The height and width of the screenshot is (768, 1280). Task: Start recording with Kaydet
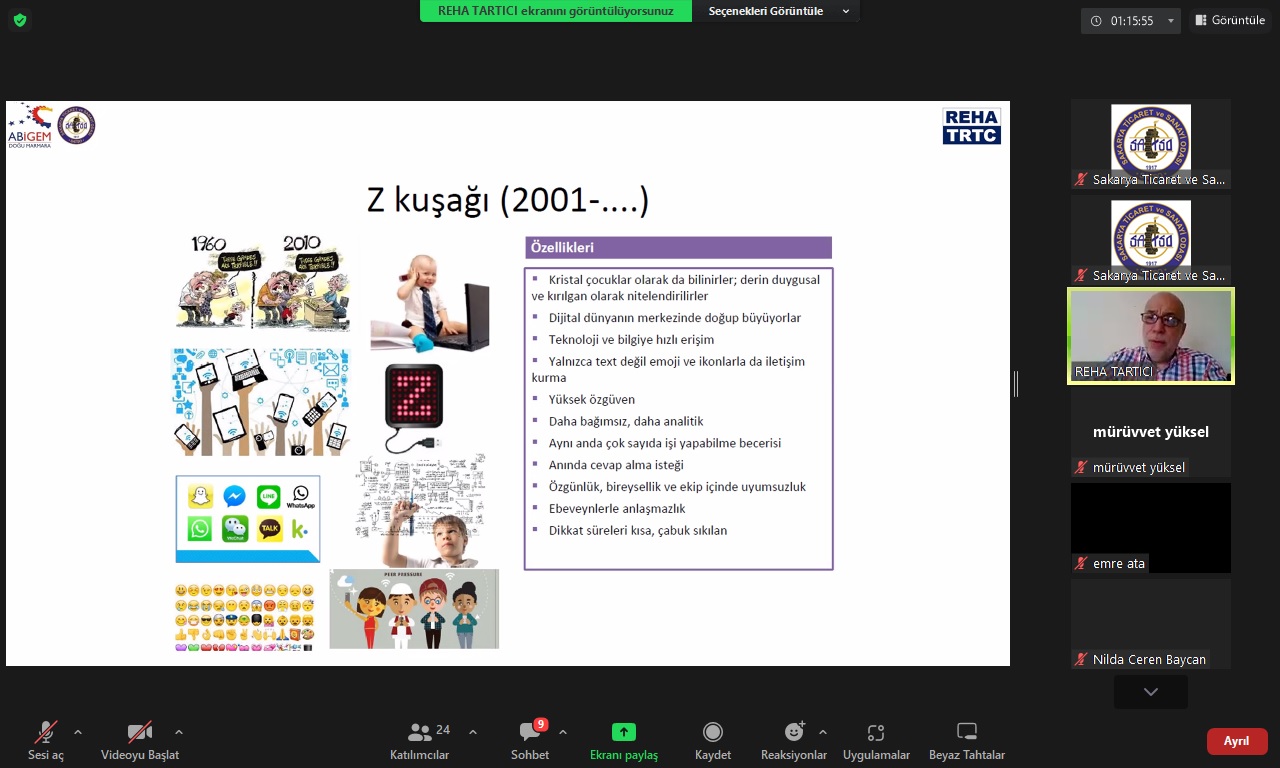tap(713, 741)
